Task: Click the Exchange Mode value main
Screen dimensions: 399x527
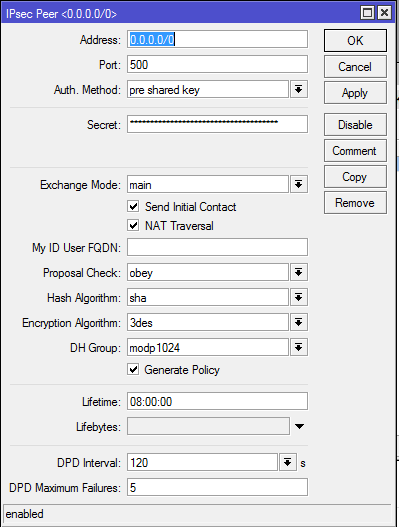Action: point(208,184)
